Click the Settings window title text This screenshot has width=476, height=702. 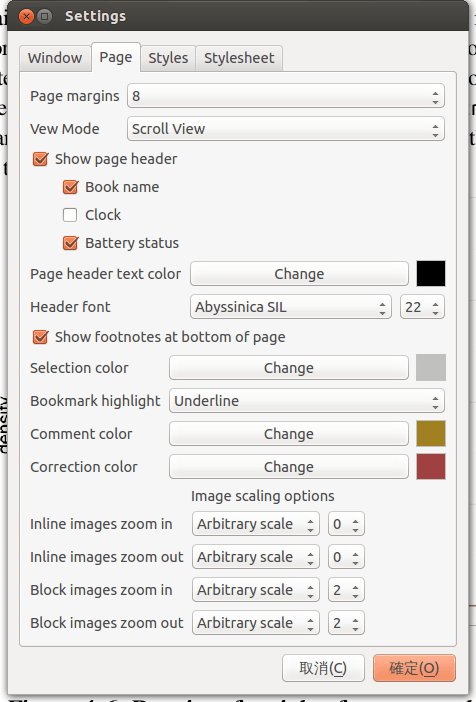(x=95, y=16)
